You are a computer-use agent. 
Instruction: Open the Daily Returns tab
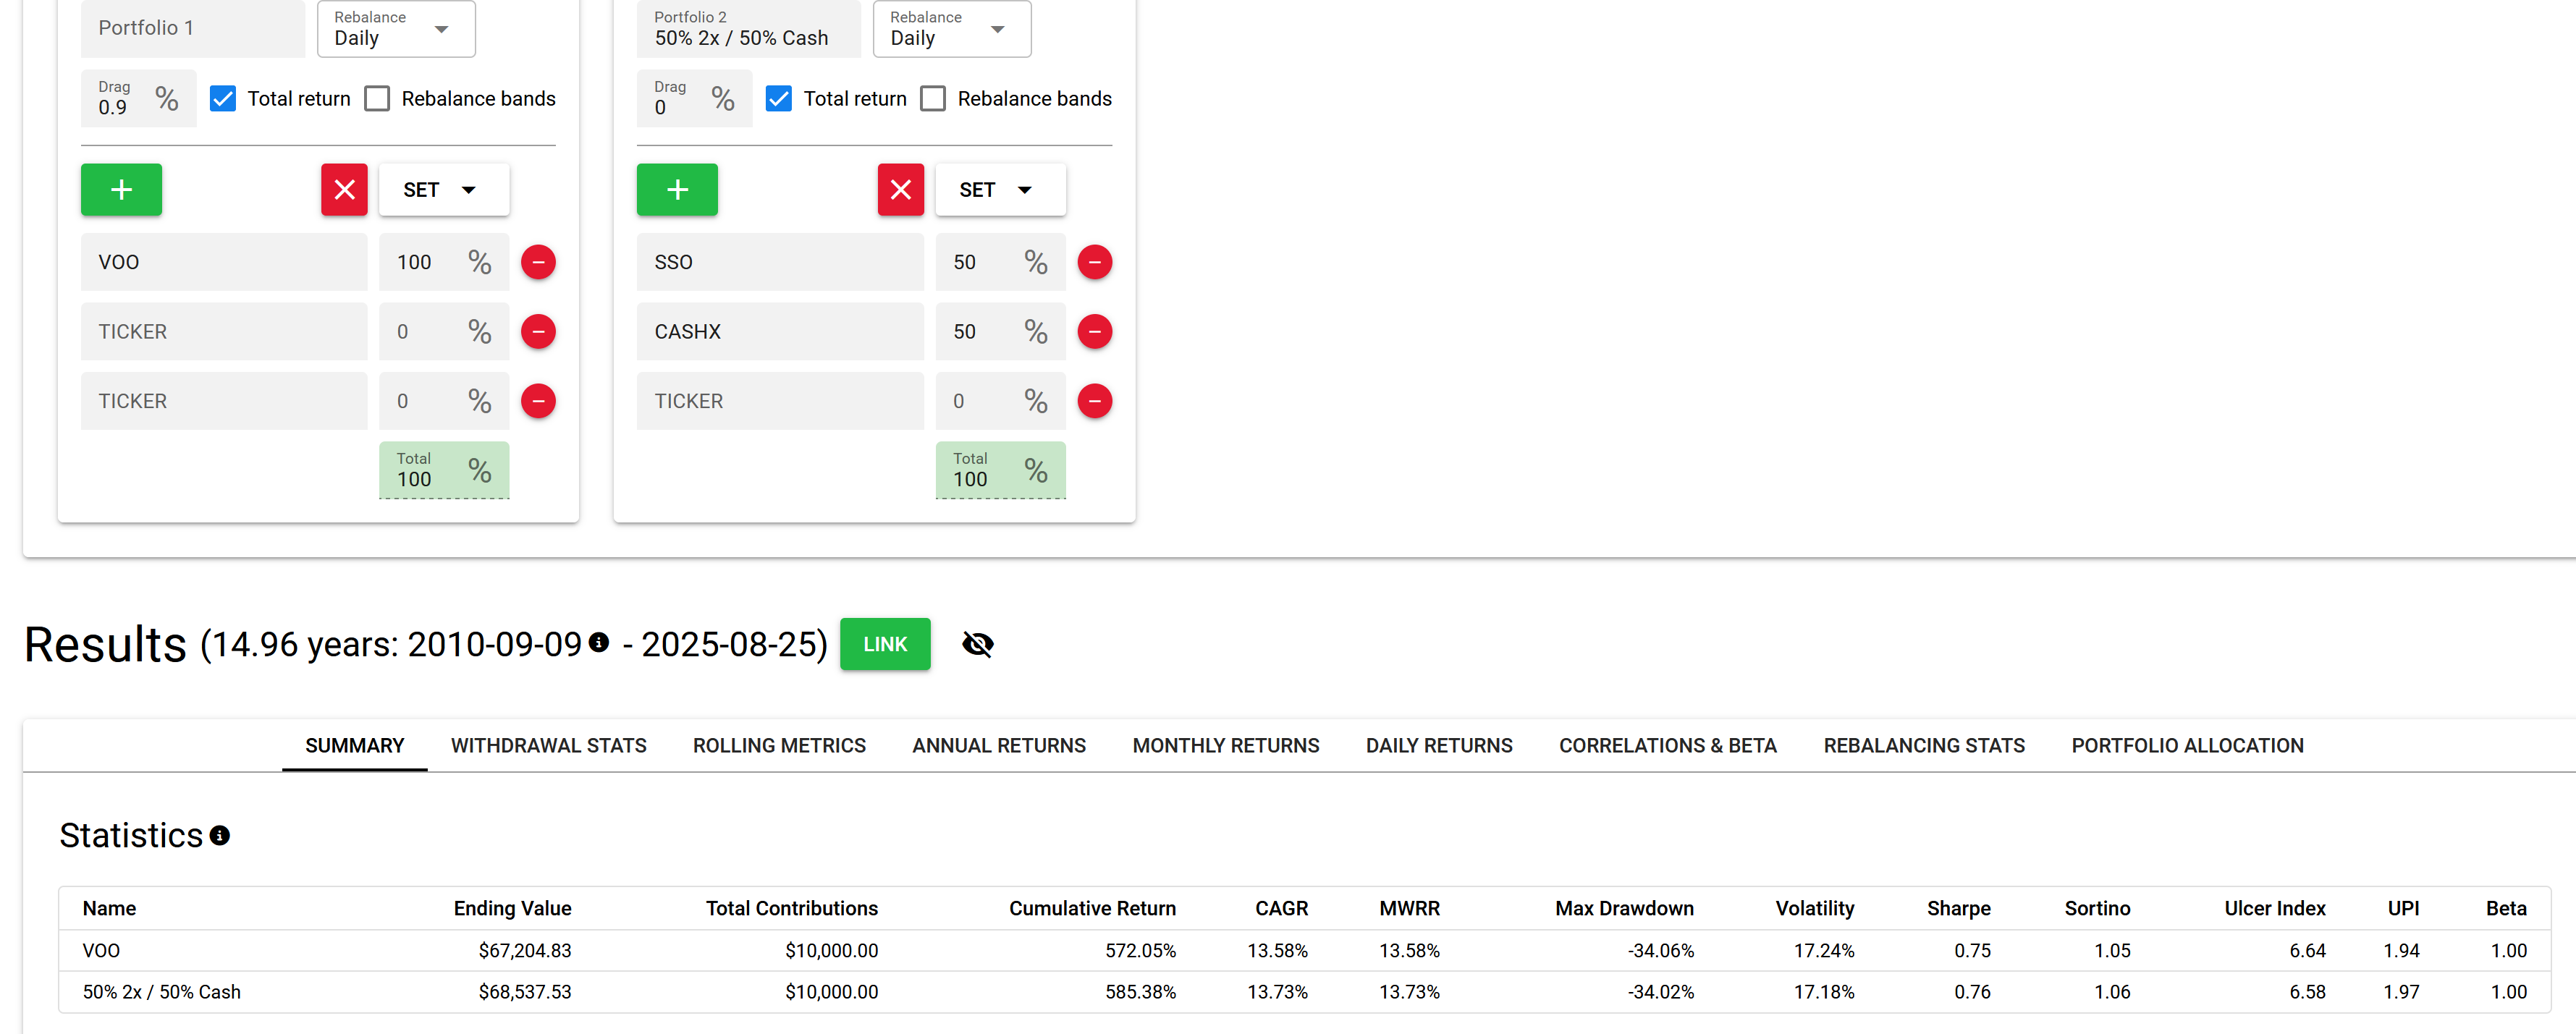(1439, 745)
